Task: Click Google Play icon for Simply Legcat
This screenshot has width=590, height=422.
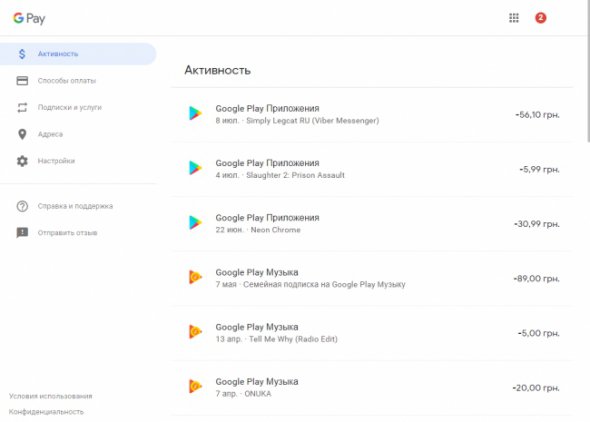Action: point(195,113)
